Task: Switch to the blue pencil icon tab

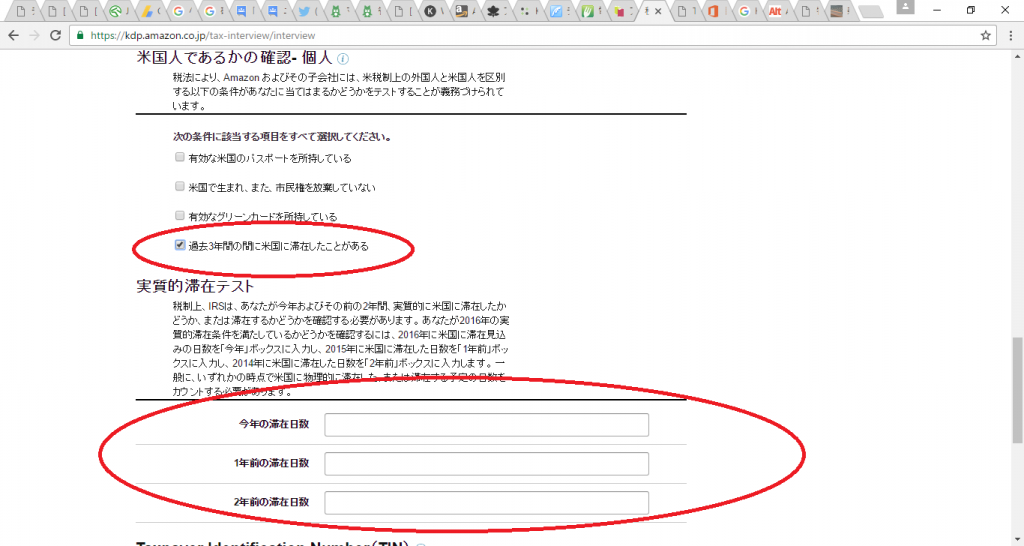Action: pyautogui.click(x=560, y=11)
